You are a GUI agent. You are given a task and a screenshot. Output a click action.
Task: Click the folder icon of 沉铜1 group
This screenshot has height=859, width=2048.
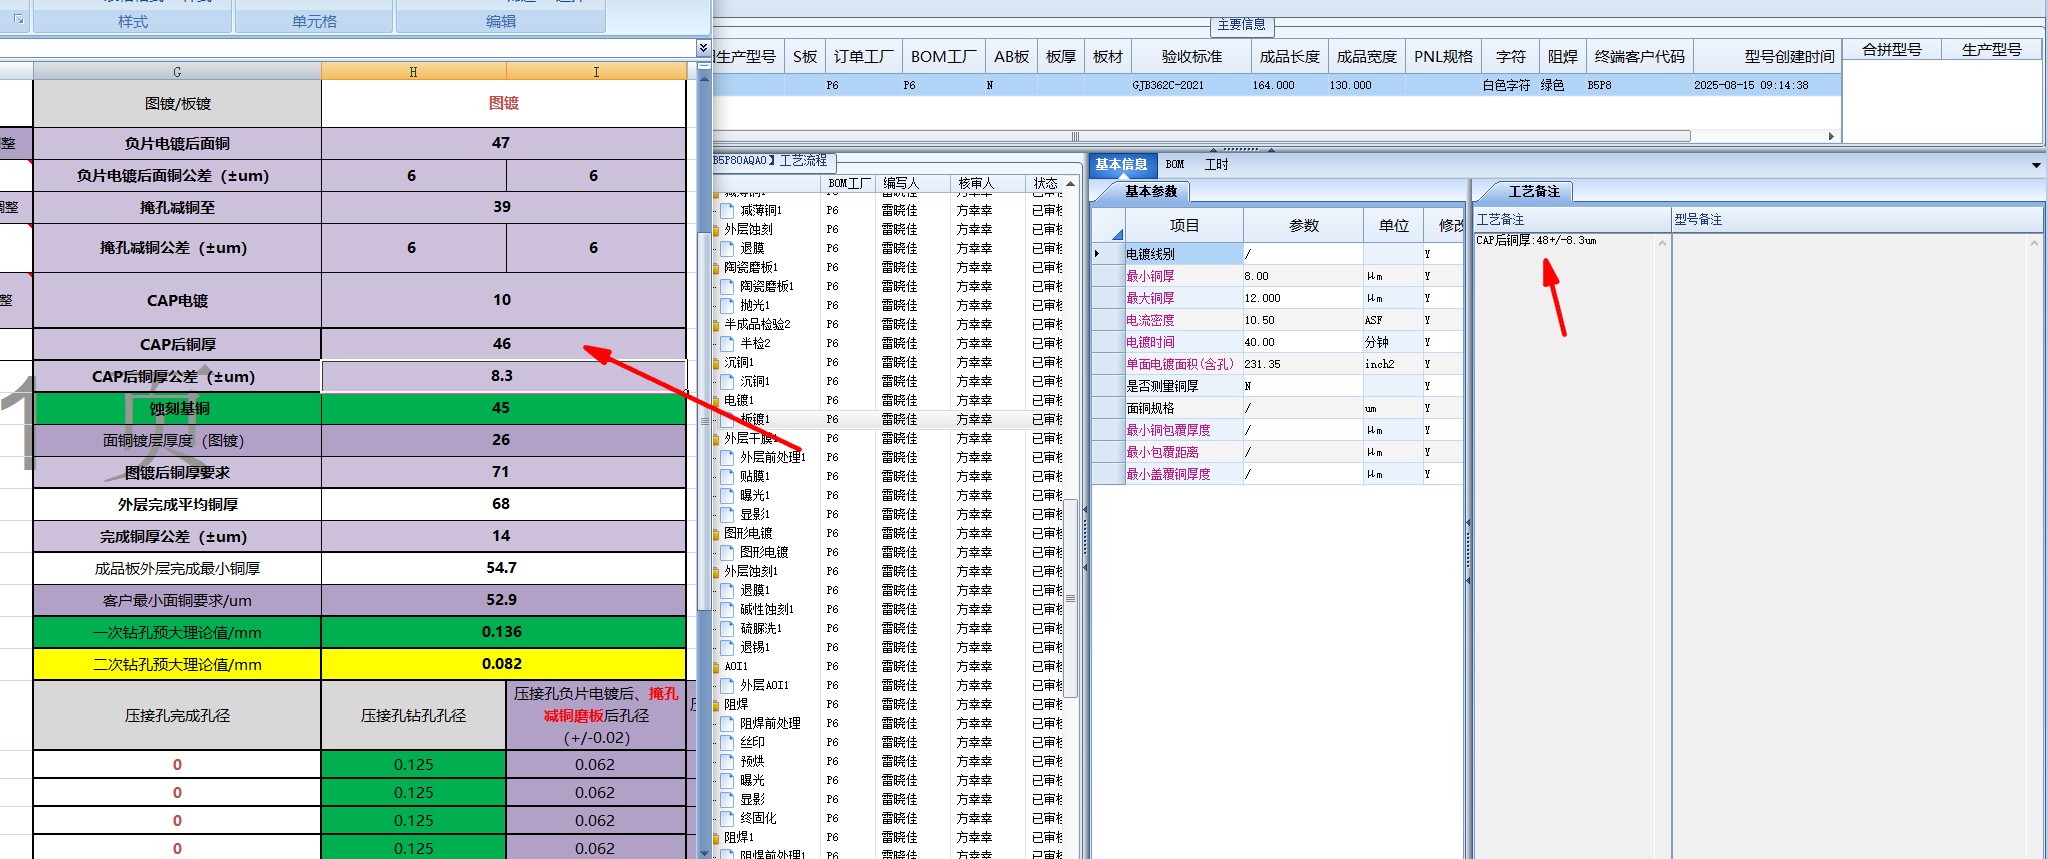coord(716,363)
